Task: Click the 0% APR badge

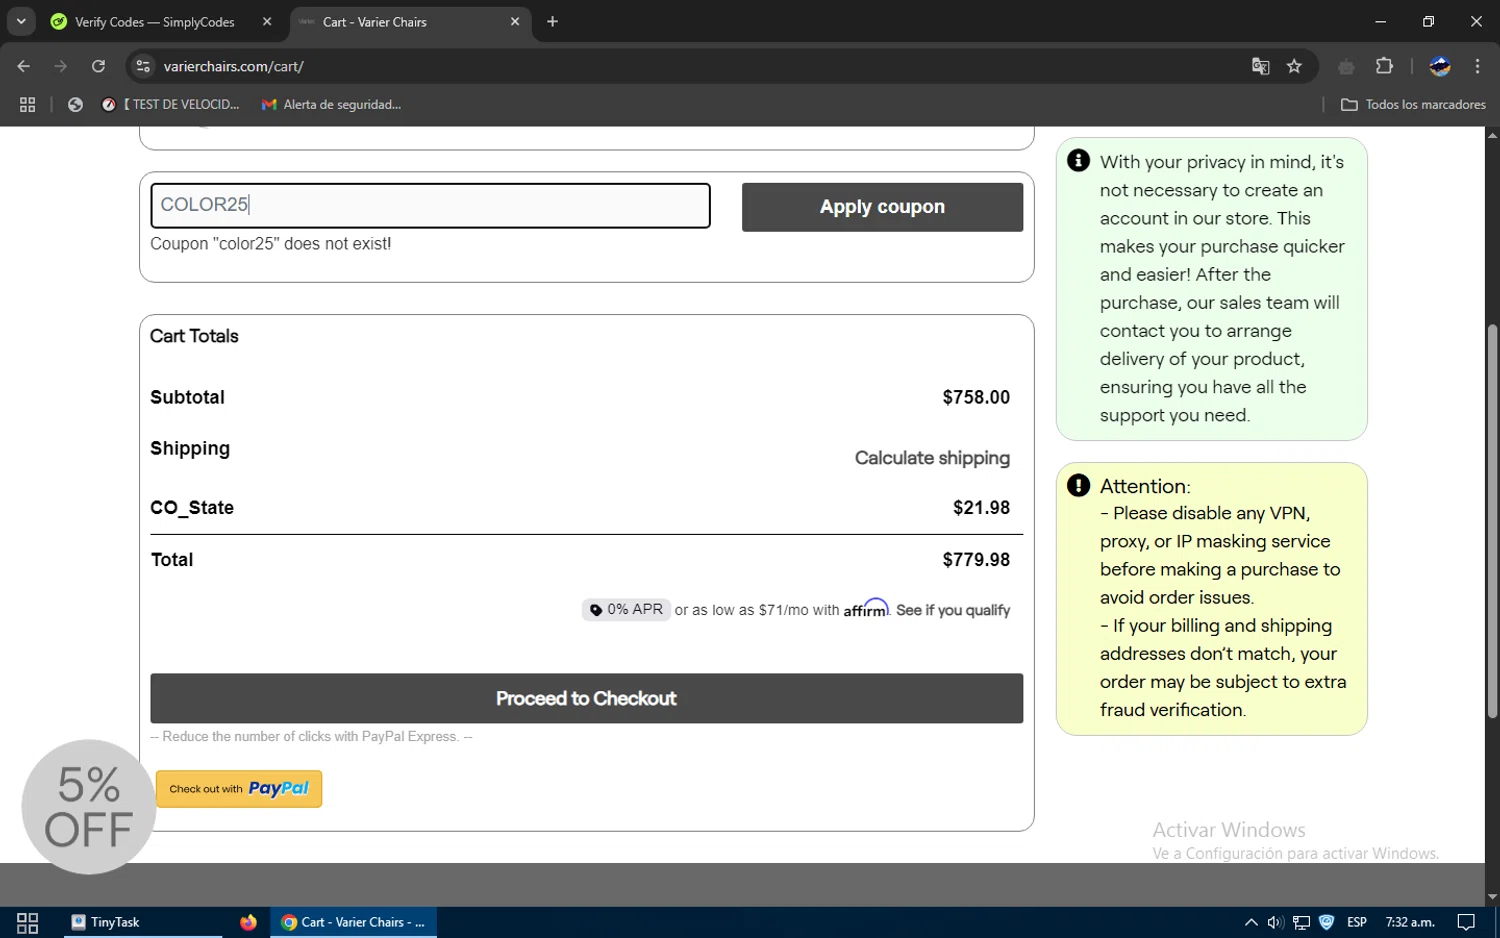Action: click(x=626, y=609)
